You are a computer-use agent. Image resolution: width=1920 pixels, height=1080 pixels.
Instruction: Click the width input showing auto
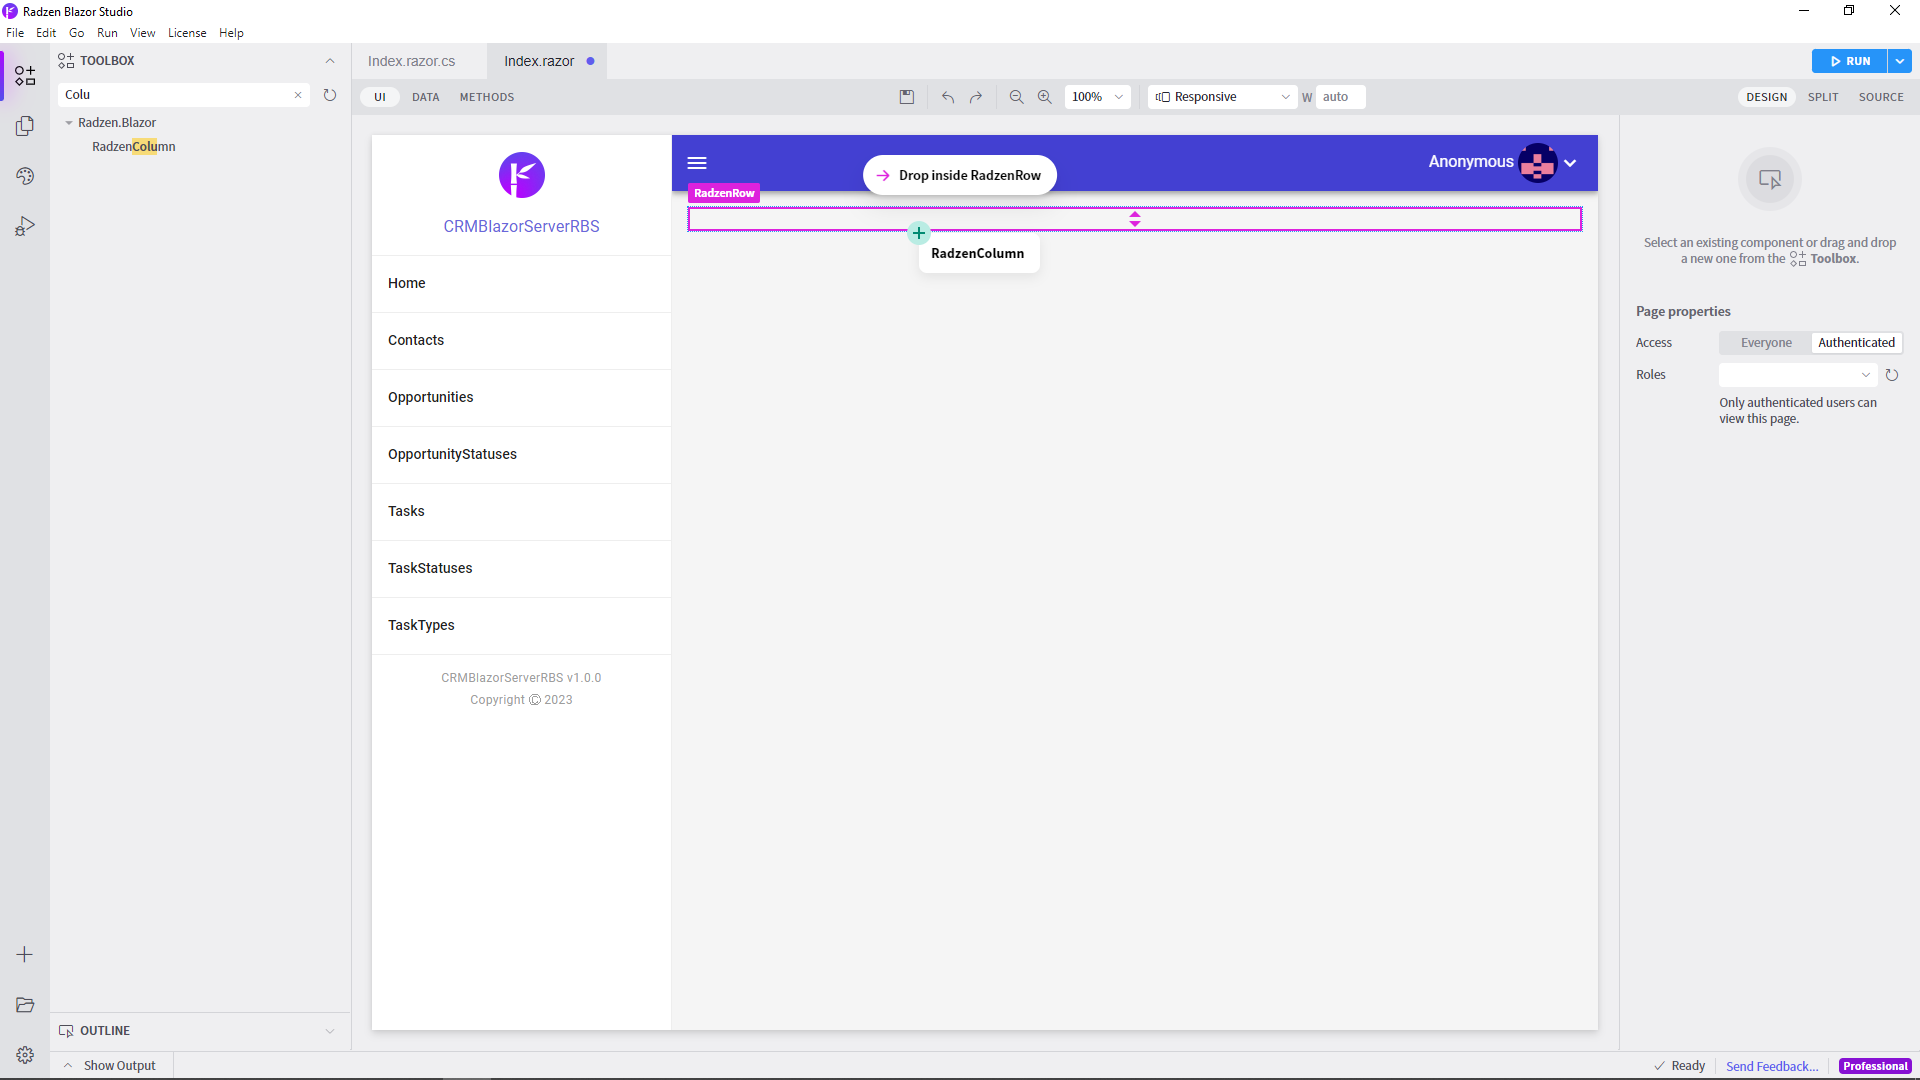click(1340, 97)
